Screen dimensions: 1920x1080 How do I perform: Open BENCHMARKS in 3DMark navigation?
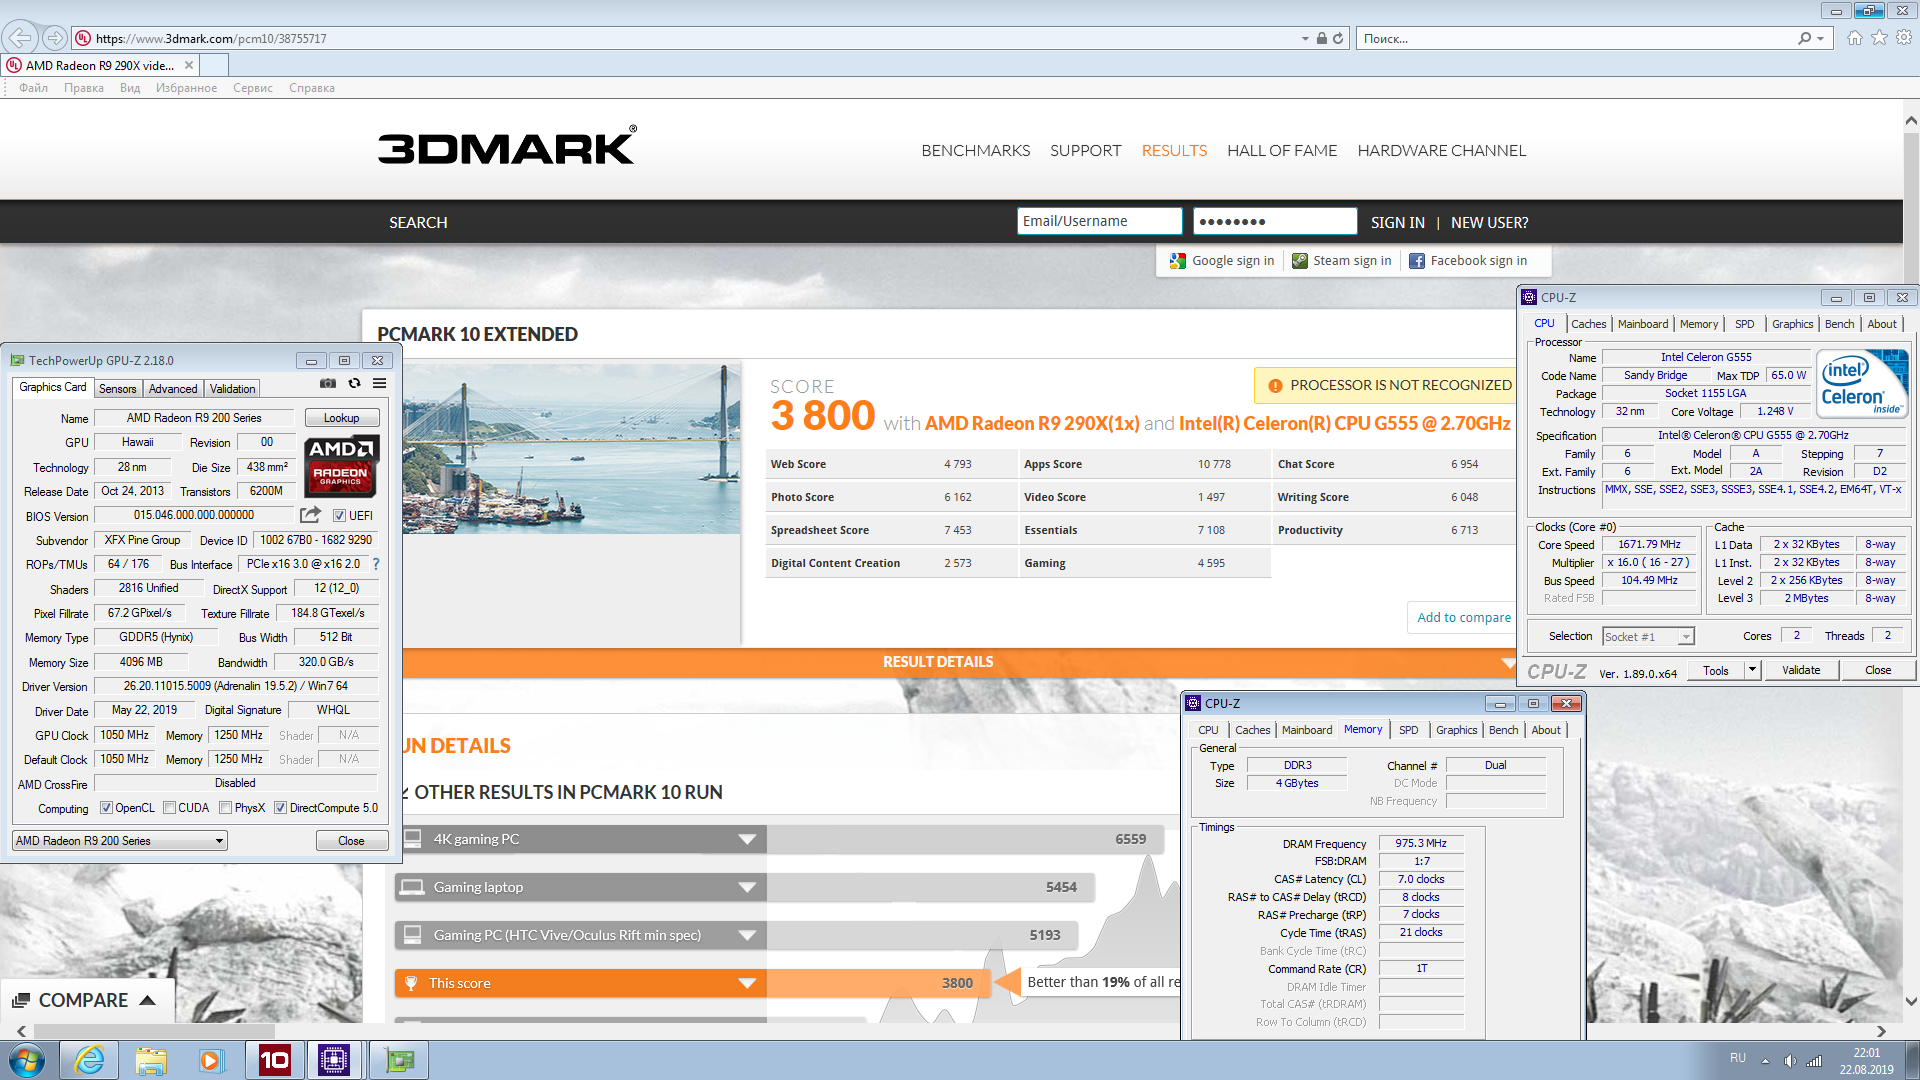click(975, 151)
